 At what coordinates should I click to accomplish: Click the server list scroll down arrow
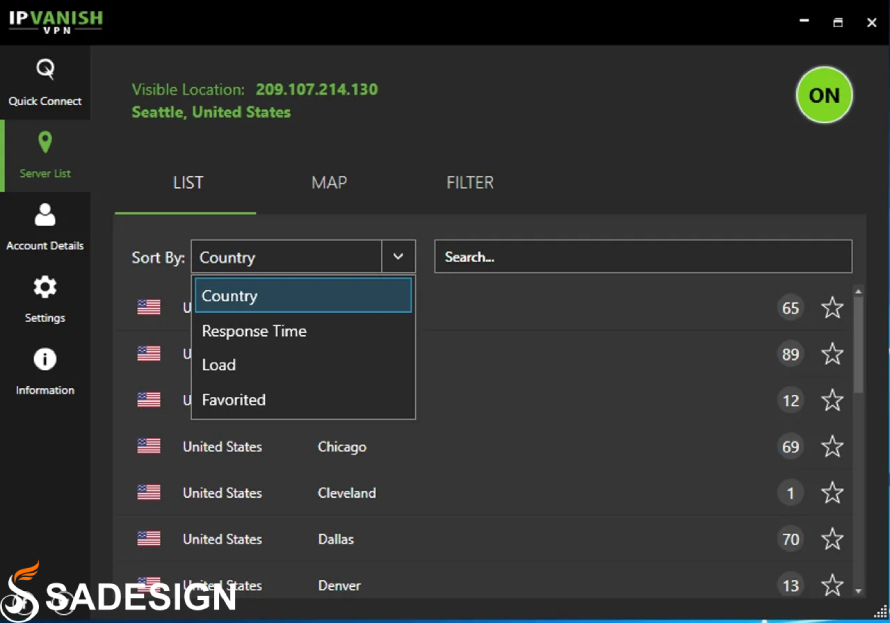click(859, 591)
